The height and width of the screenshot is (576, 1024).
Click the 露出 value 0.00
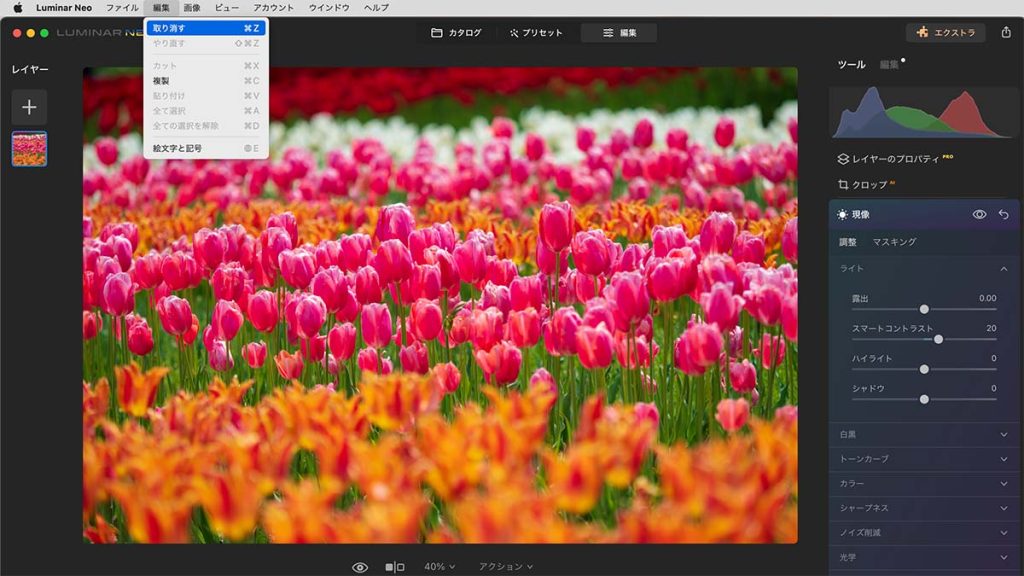tap(987, 298)
